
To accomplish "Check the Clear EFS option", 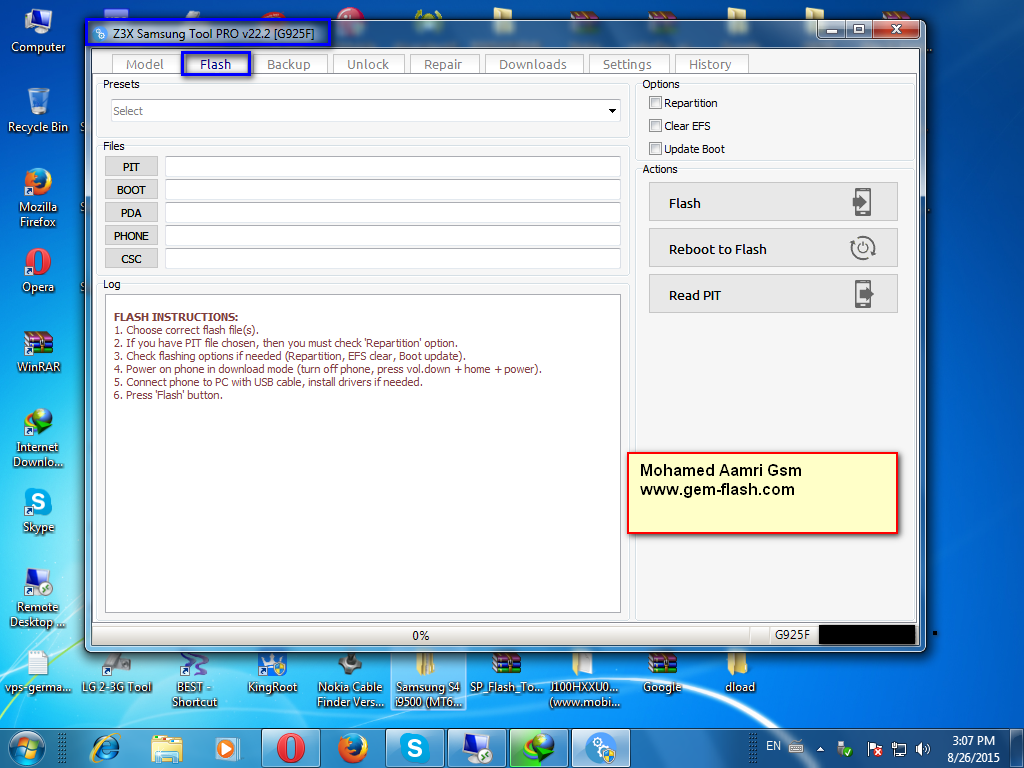I will (x=656, y=125).
